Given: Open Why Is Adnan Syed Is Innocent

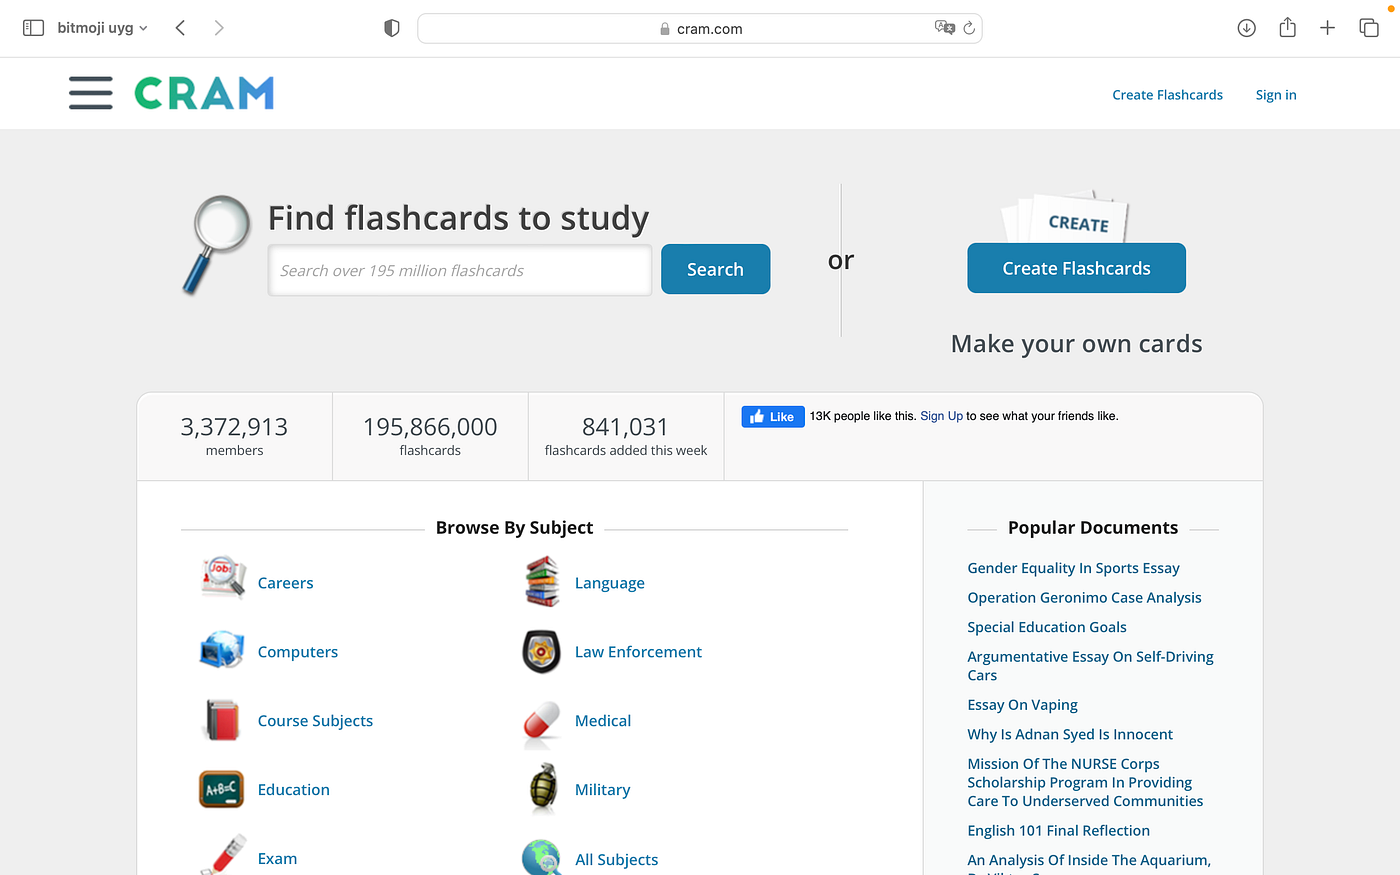Looking at the screenshot, I should pyautogui.click(x=1070, y=734).
